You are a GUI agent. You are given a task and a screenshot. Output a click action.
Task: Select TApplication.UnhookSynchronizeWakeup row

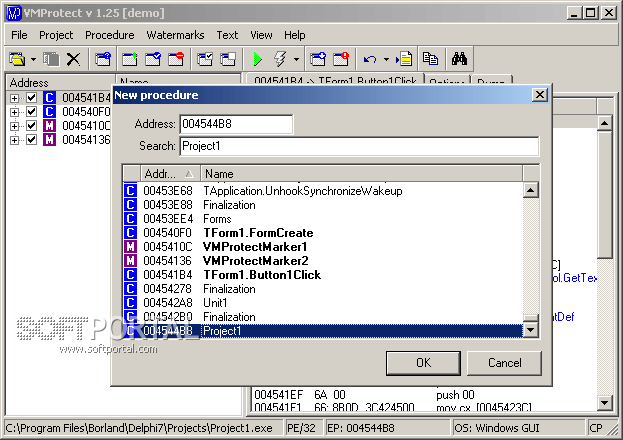click(x=323, y=191)
